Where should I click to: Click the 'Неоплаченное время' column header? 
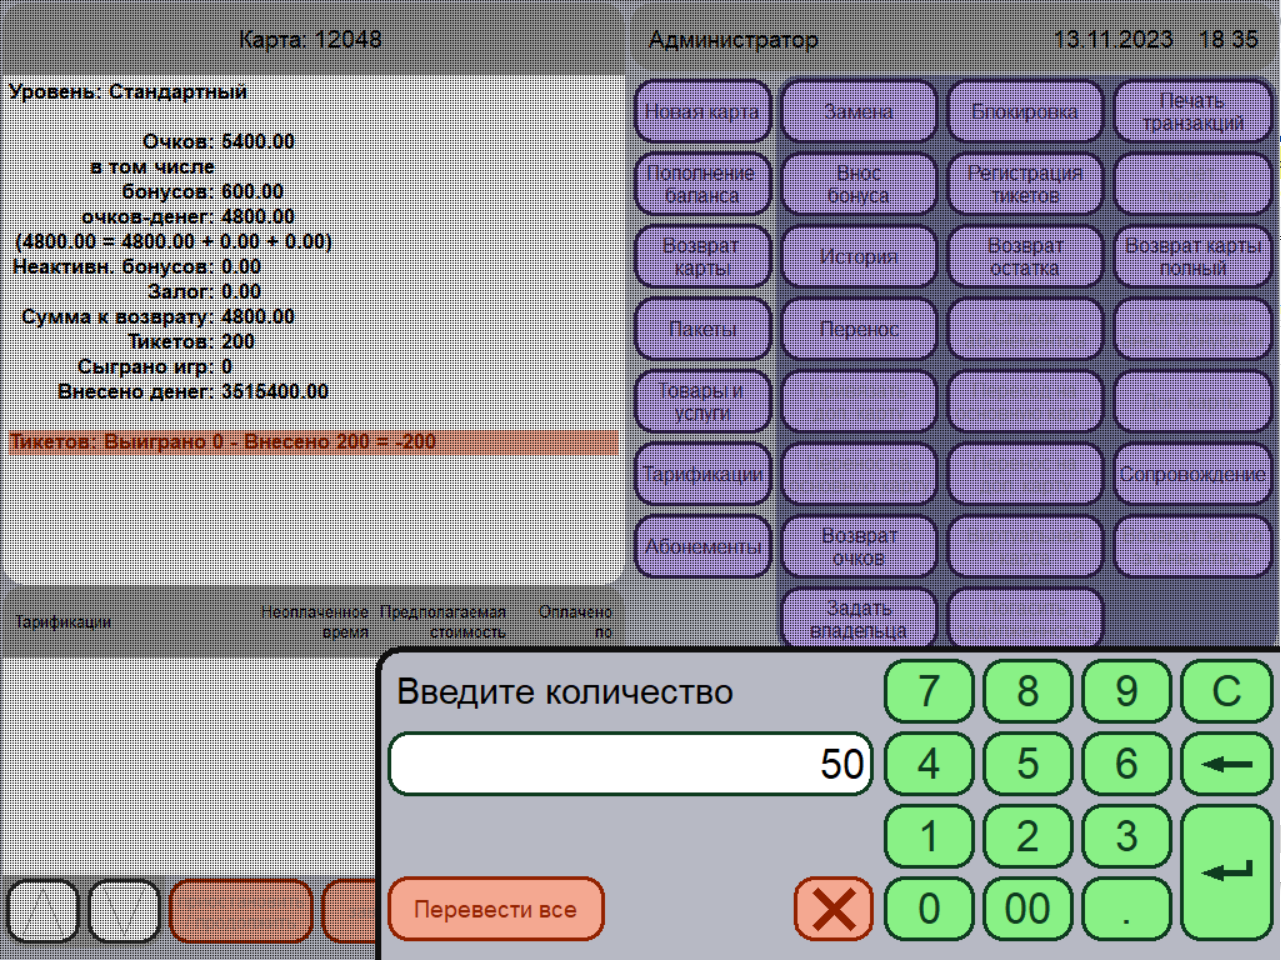(314, 621)
